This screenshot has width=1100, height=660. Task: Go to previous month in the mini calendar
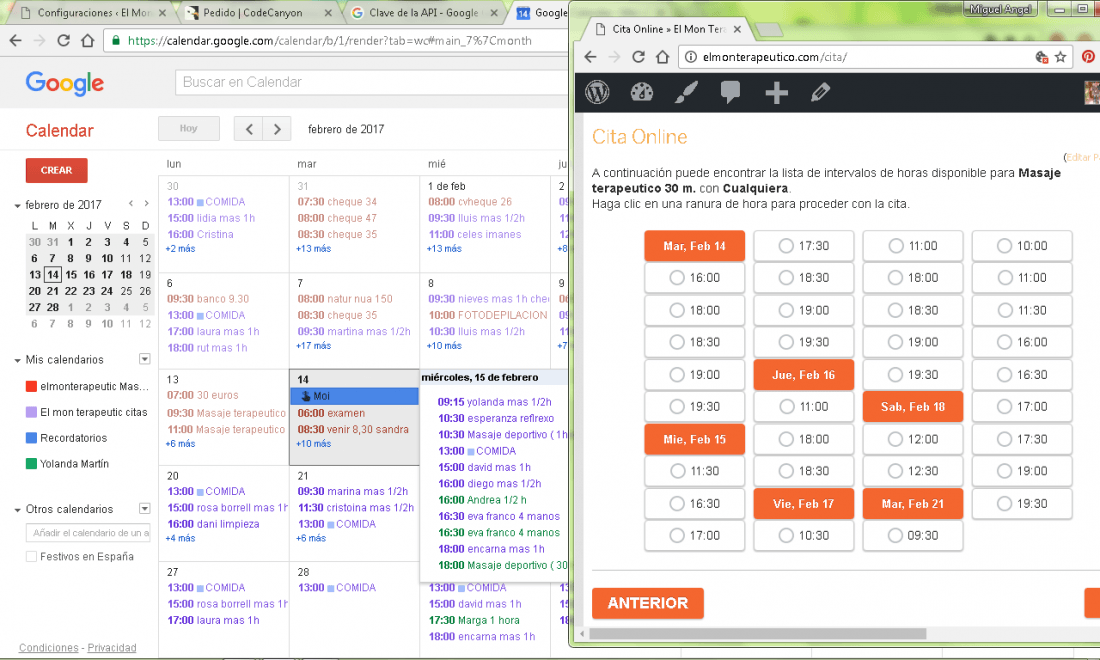pos(130,203)
